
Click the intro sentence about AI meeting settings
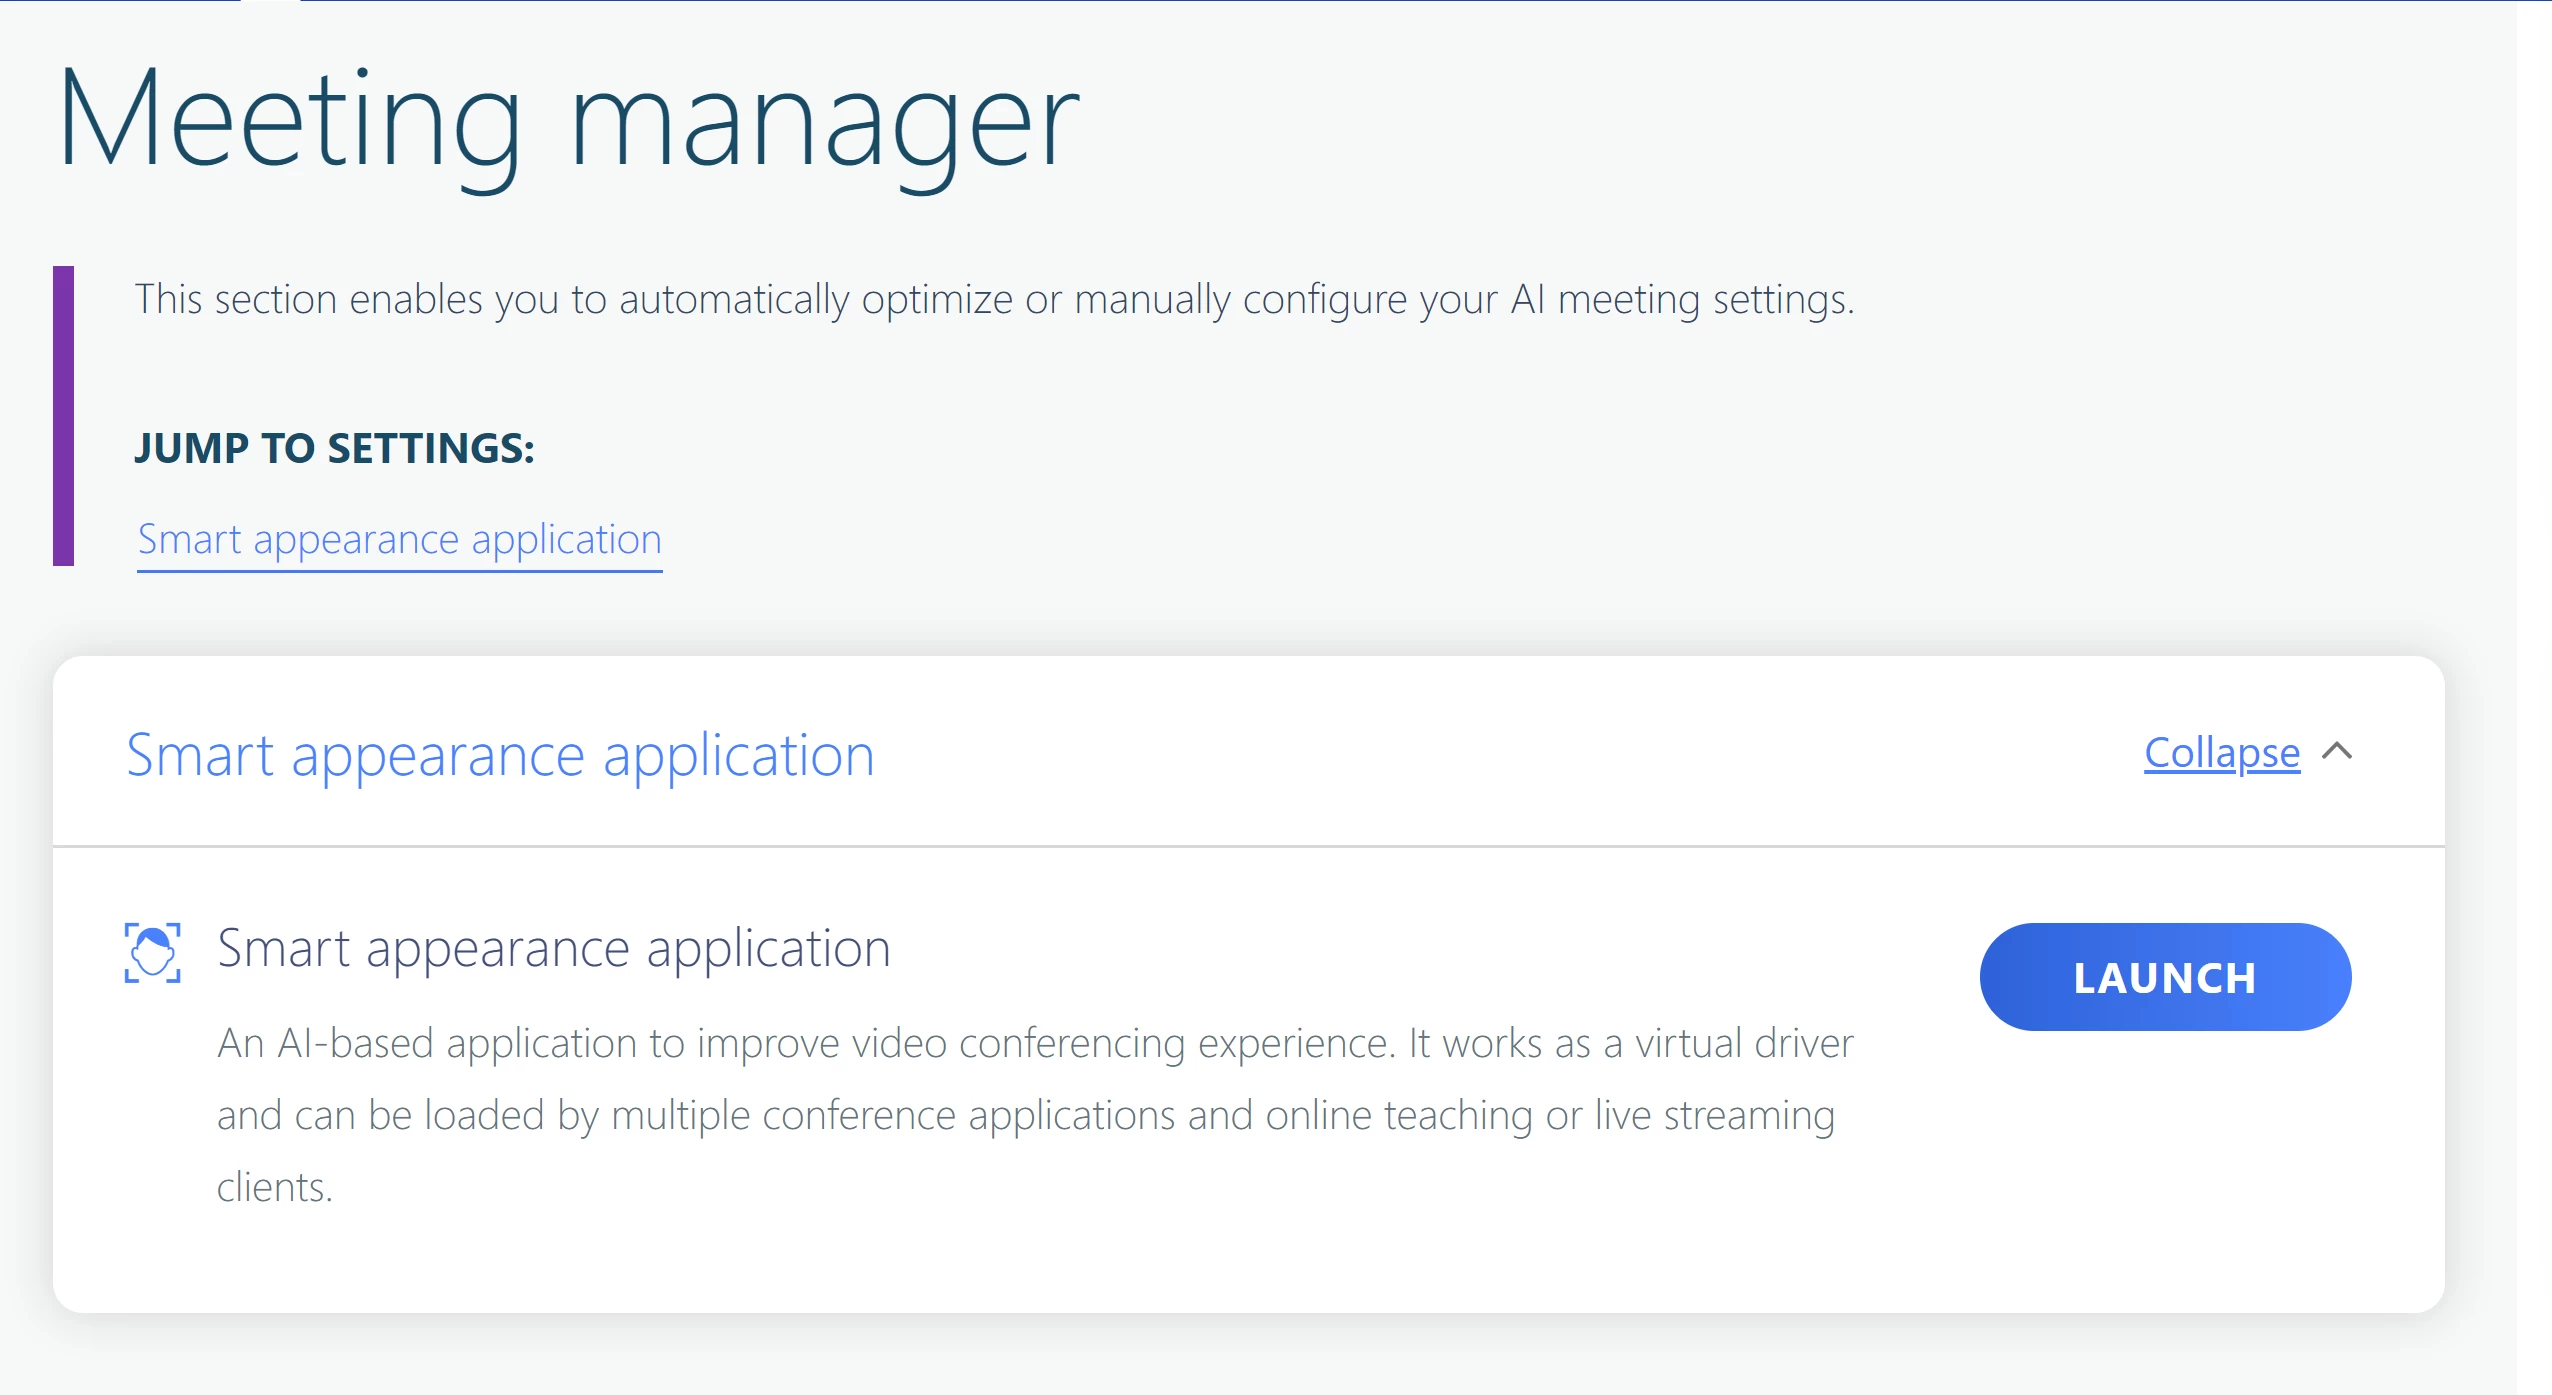point(993,300)
